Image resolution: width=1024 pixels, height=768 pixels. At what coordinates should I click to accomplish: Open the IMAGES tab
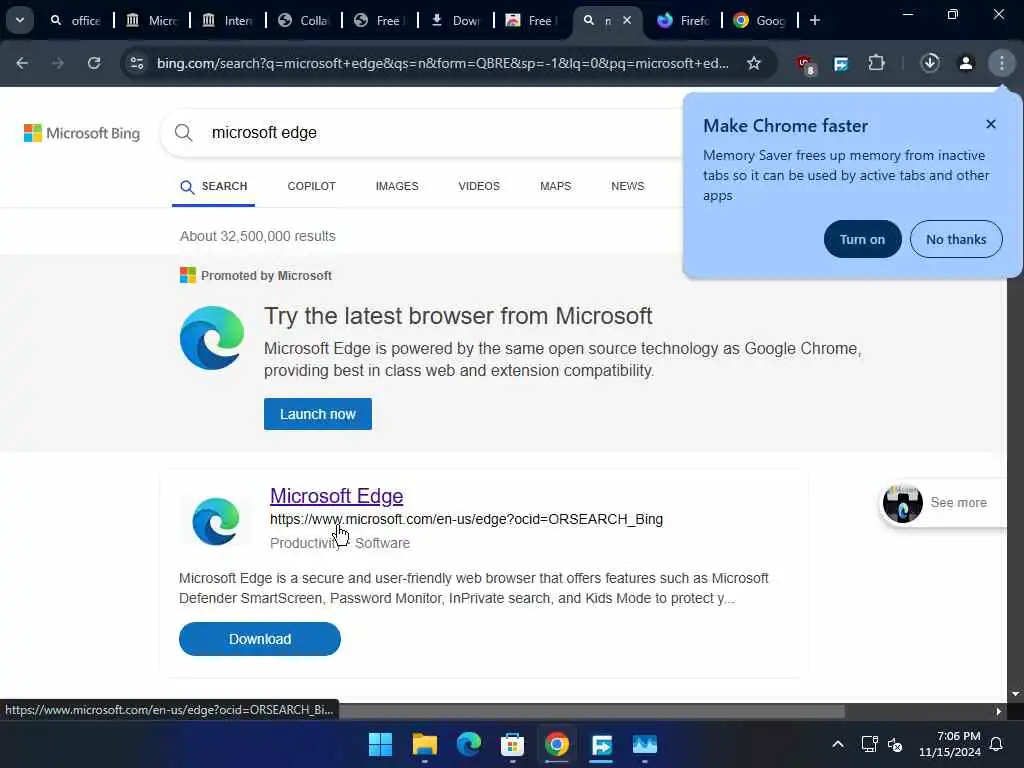(397, 187)
